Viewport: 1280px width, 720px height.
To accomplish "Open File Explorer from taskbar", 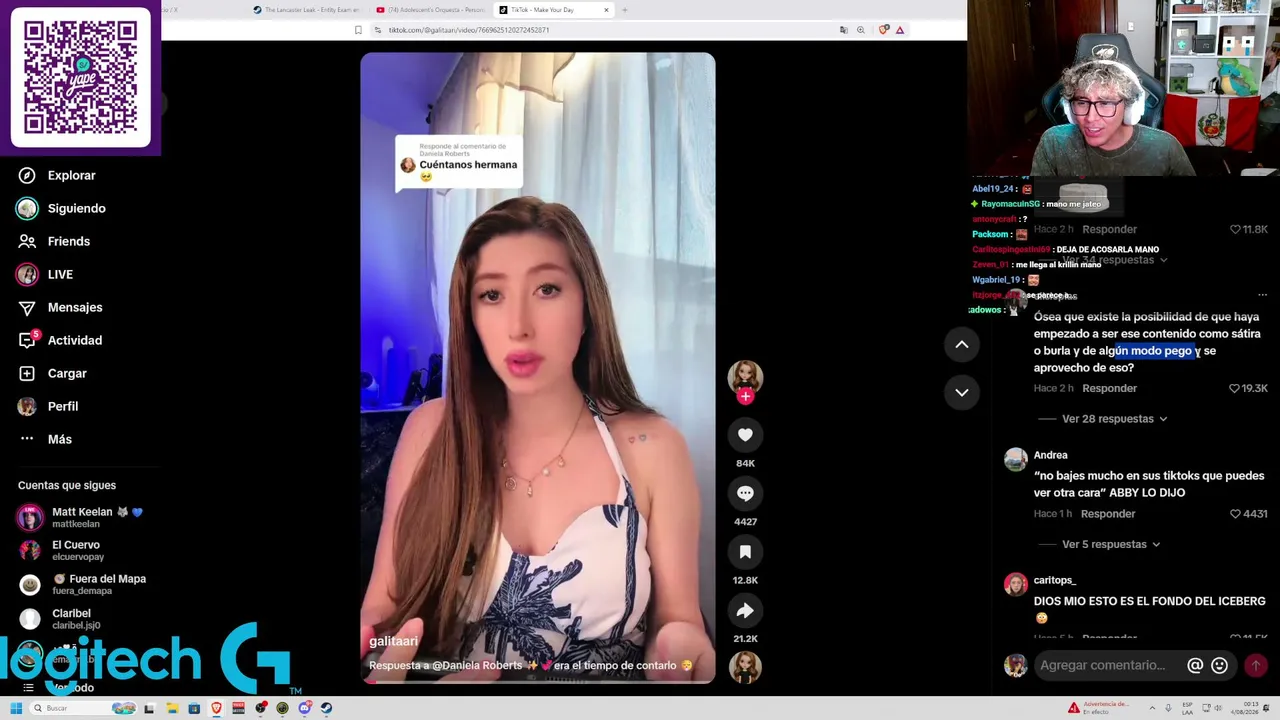I will tap(172, 709).
